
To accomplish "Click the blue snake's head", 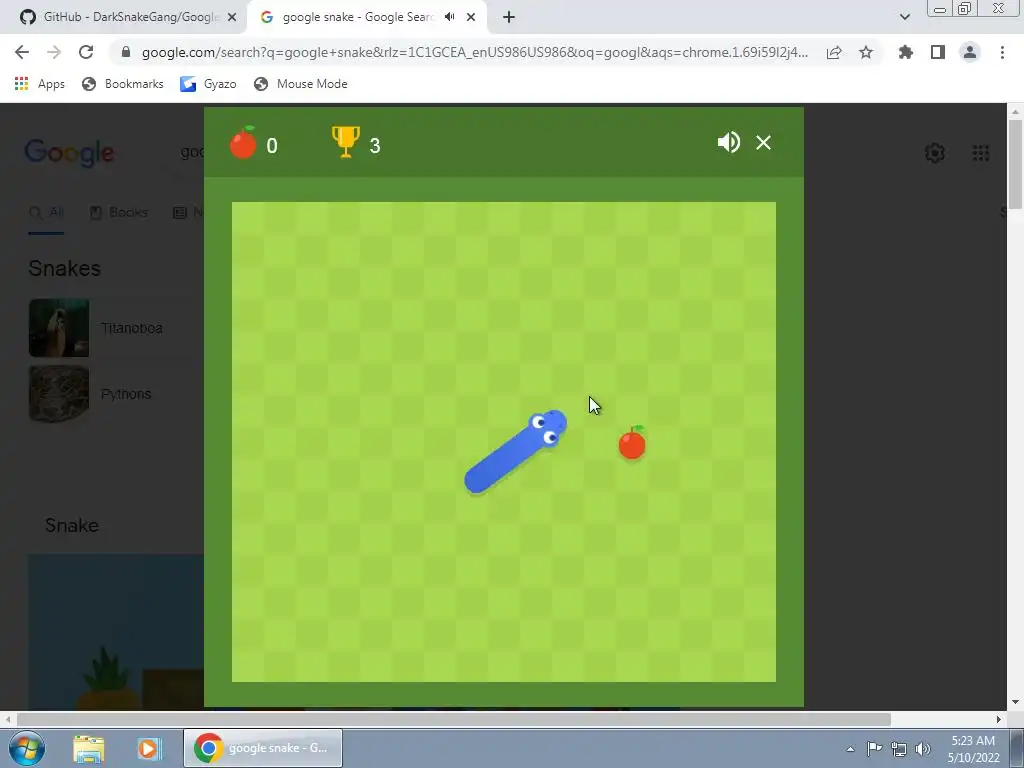I will coord(547,426).
